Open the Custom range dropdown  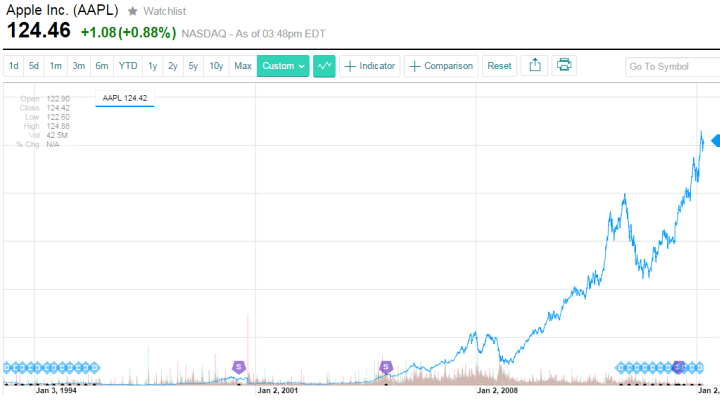tap(283, 66)
